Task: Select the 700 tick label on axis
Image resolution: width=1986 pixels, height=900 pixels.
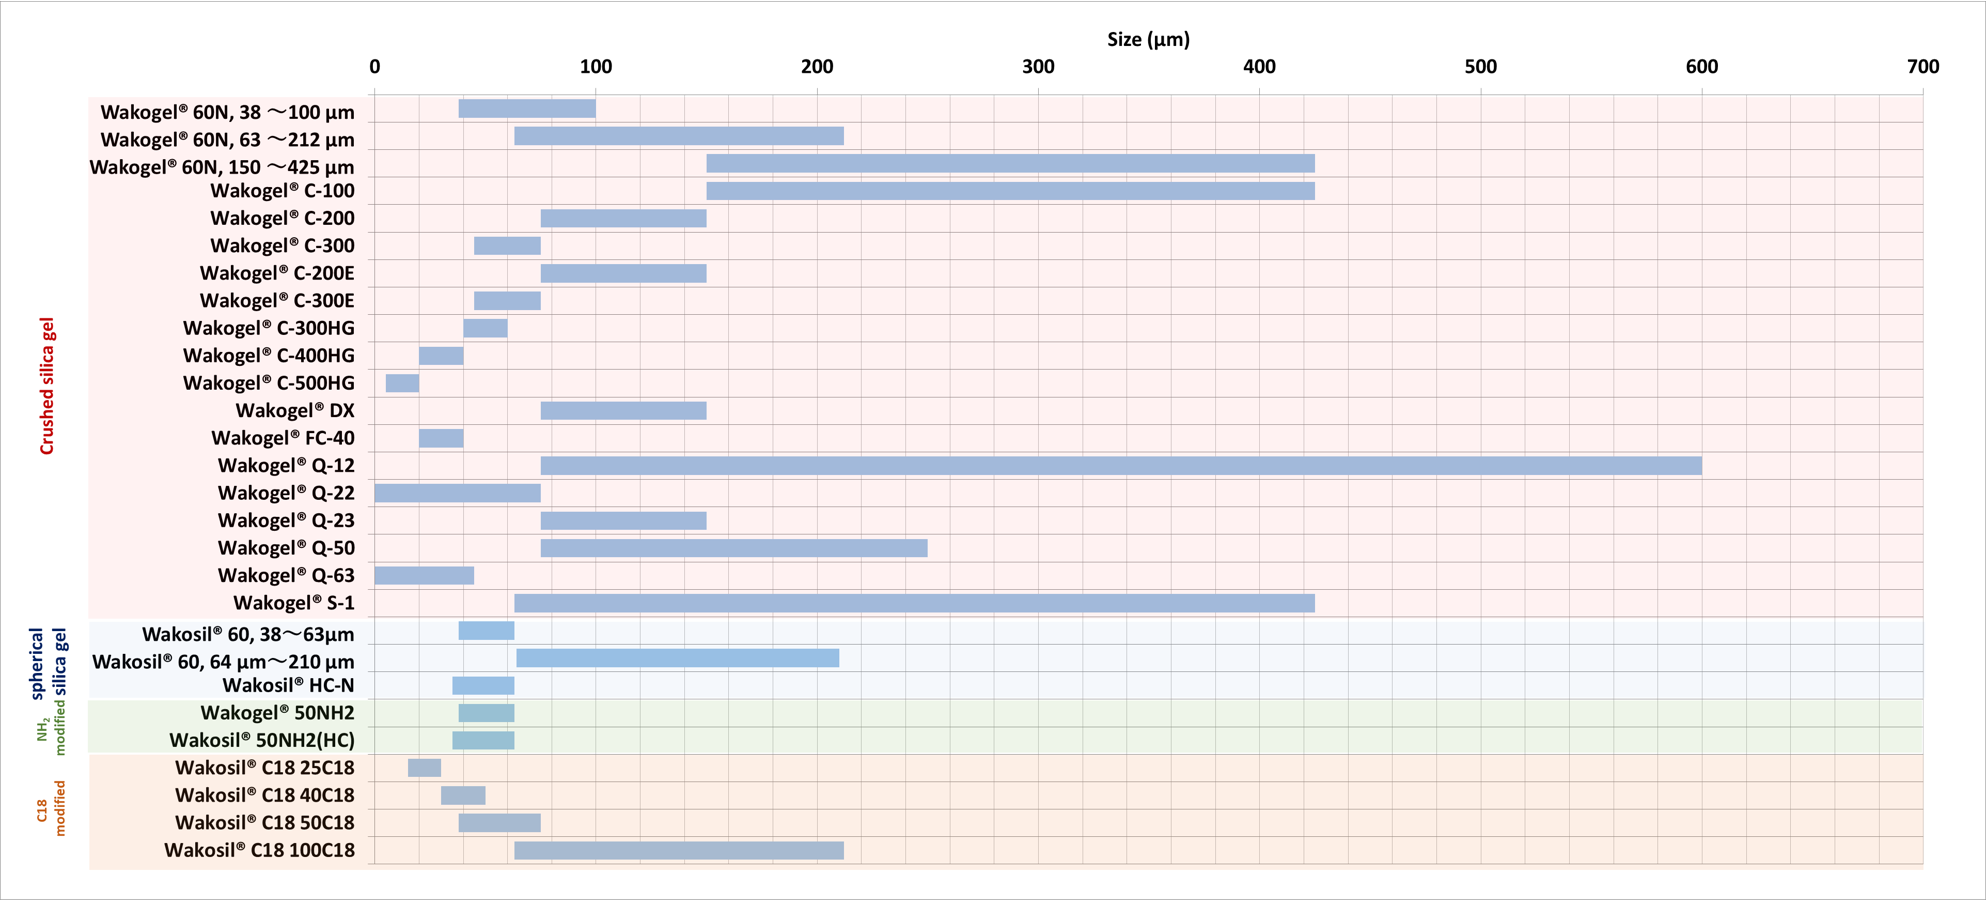Action: point(1922,67)
